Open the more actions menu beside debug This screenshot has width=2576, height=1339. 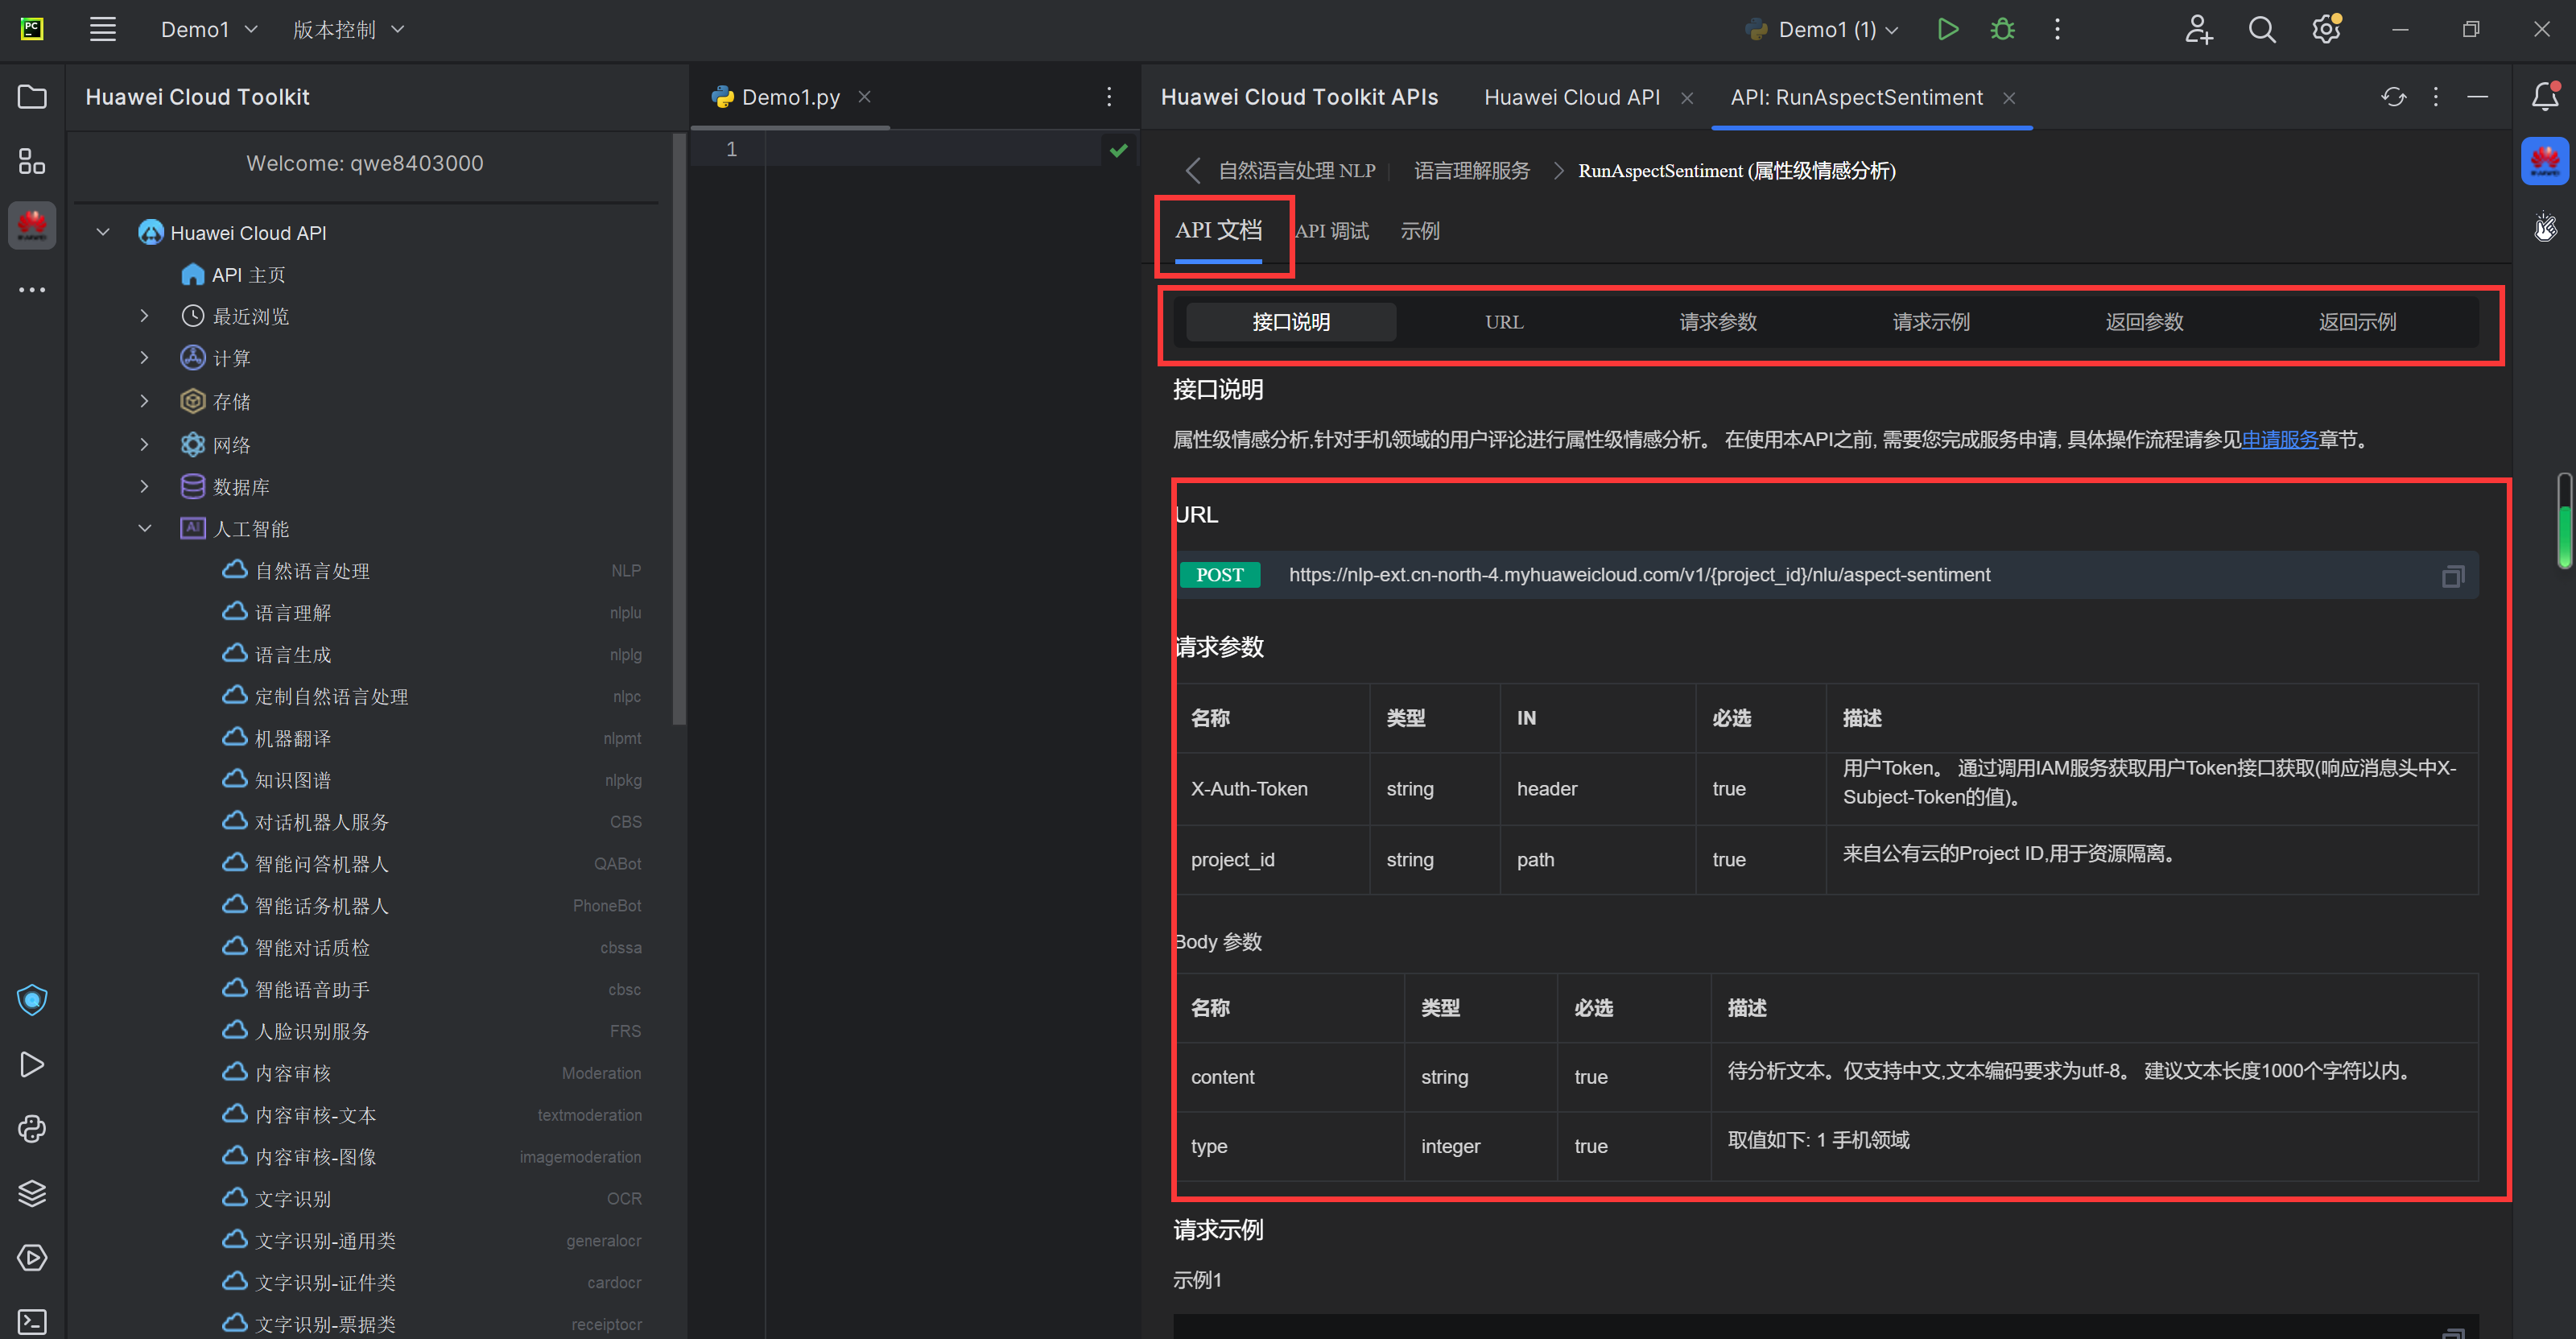pyautogui.click(x=2057, y=29)
